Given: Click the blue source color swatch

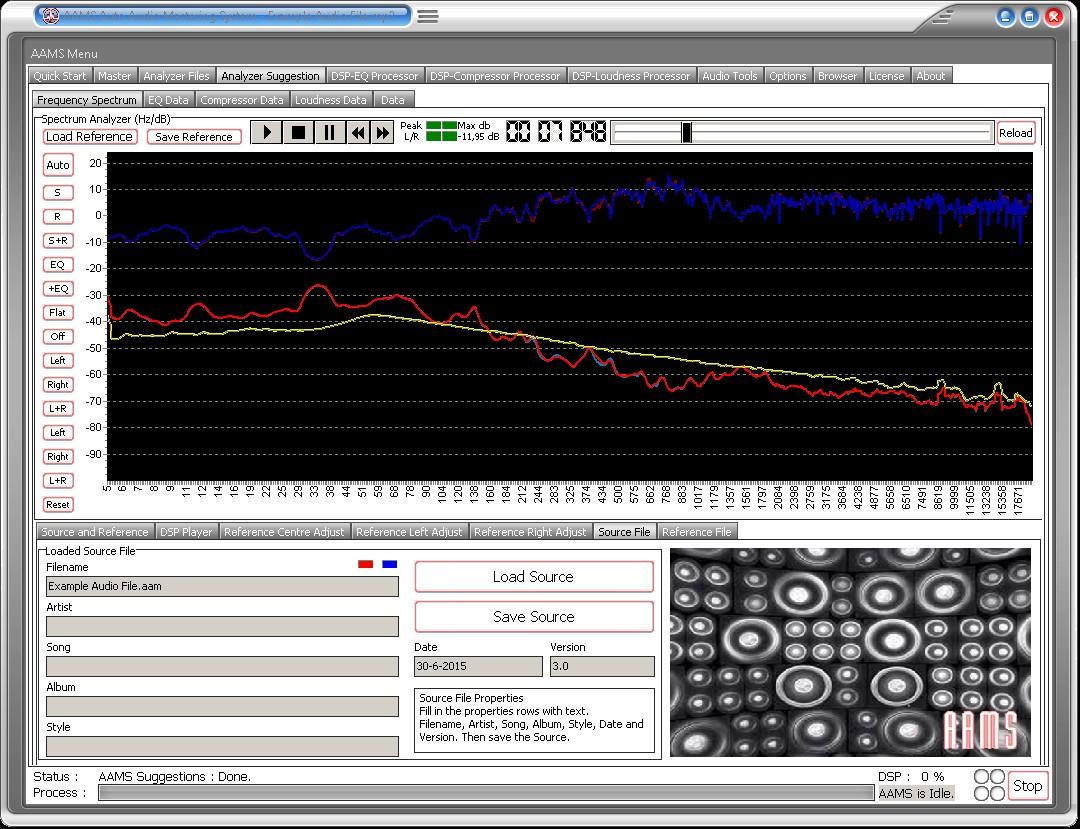Looking at the screenshot, I should pyautogui.click(x=389, y=564).
